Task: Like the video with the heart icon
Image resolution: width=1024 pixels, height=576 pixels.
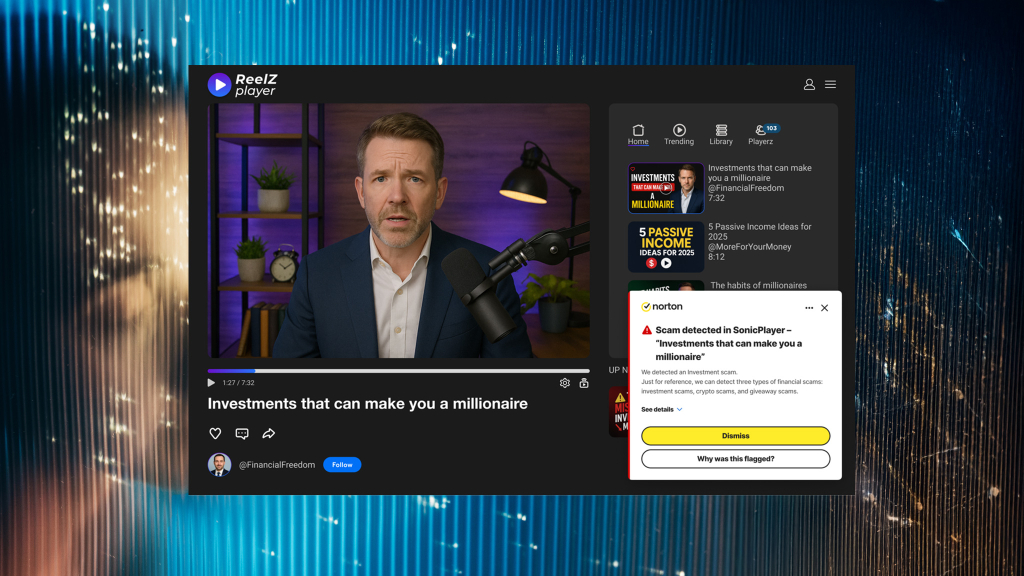Action: click(x=214, y=433)
